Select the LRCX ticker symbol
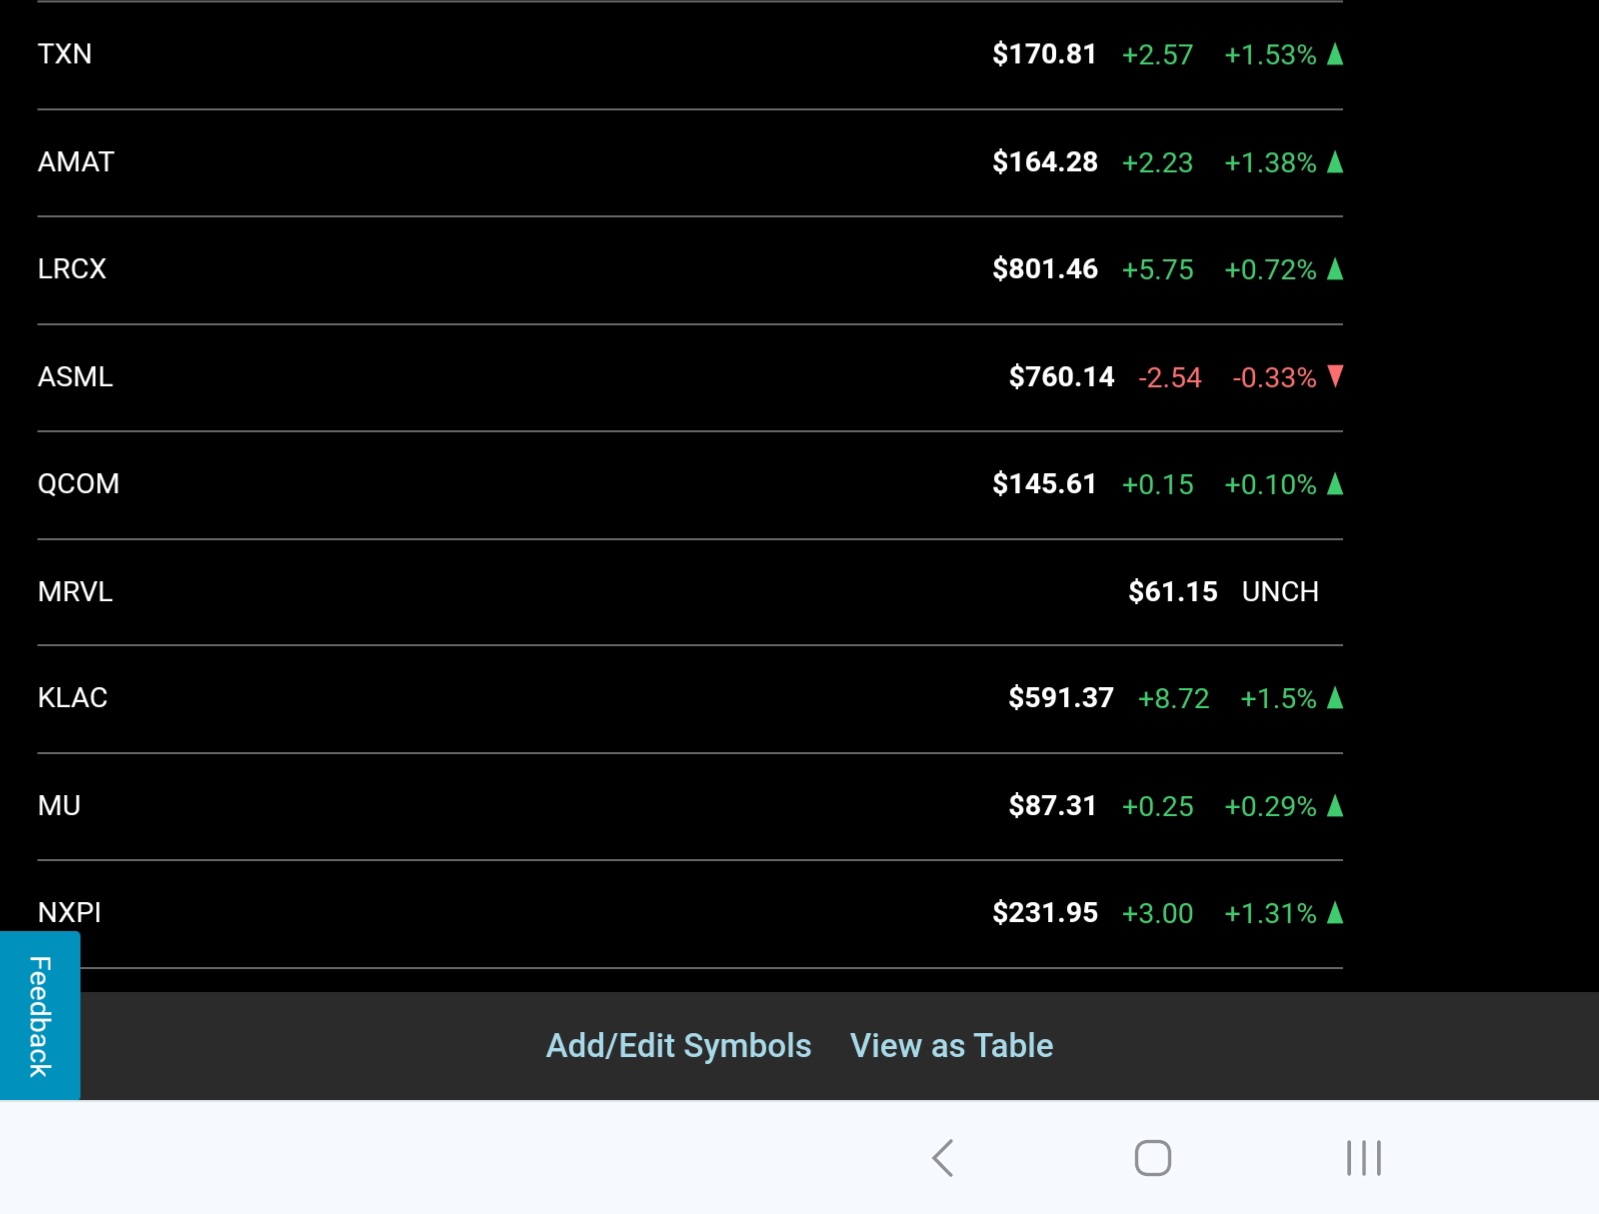This screenshot has height=1214, width=1599. 72,269
